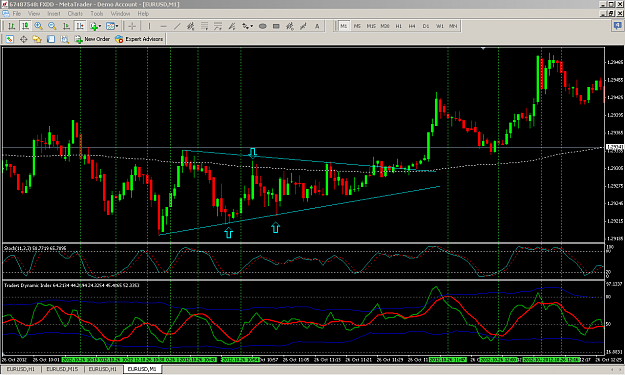This screenshot has height=375, width=625.
Task: Zoom out of the chart
Action: pos(52,26)
